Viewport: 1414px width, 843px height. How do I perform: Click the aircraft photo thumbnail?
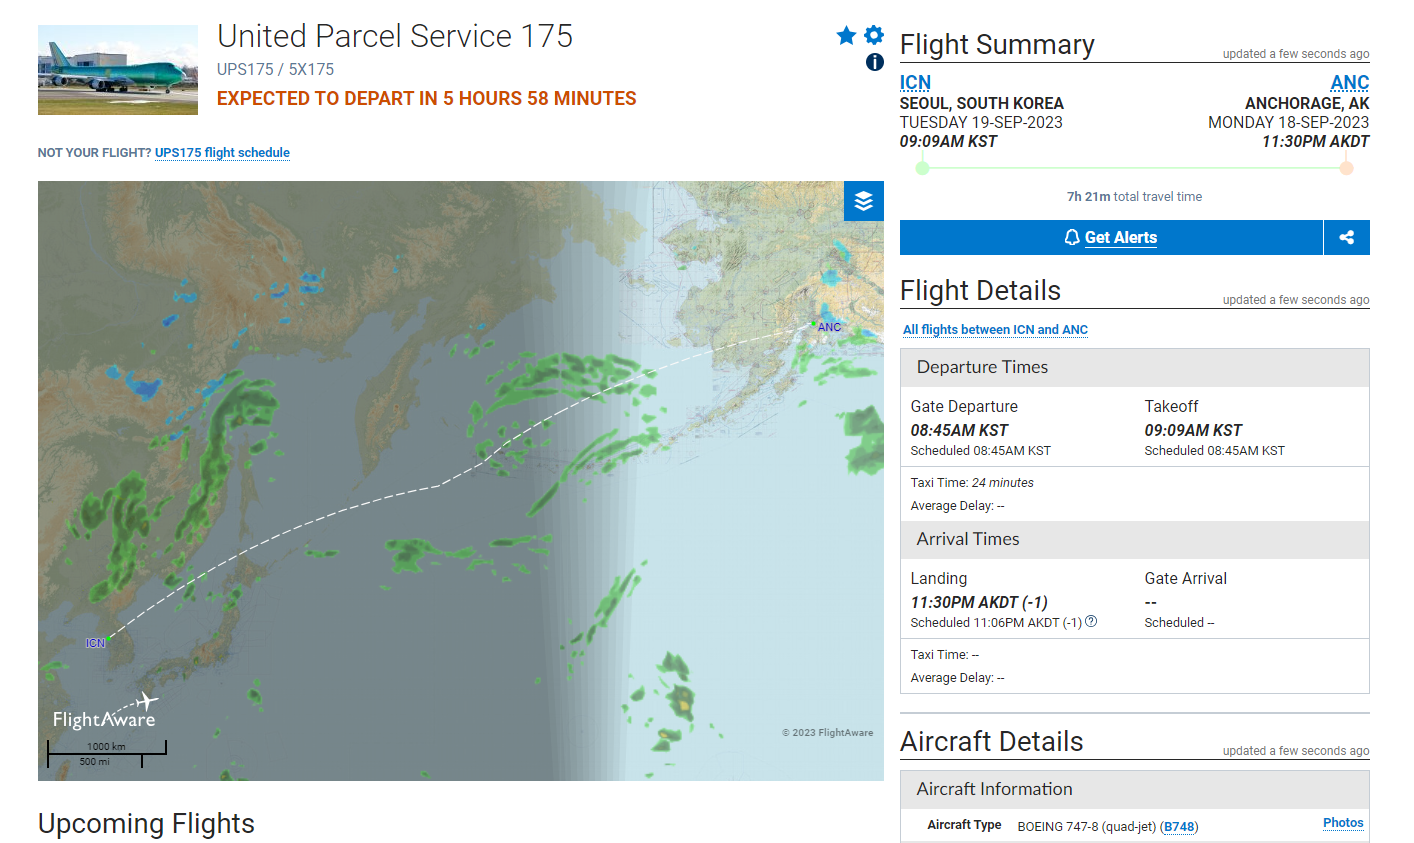118,70
